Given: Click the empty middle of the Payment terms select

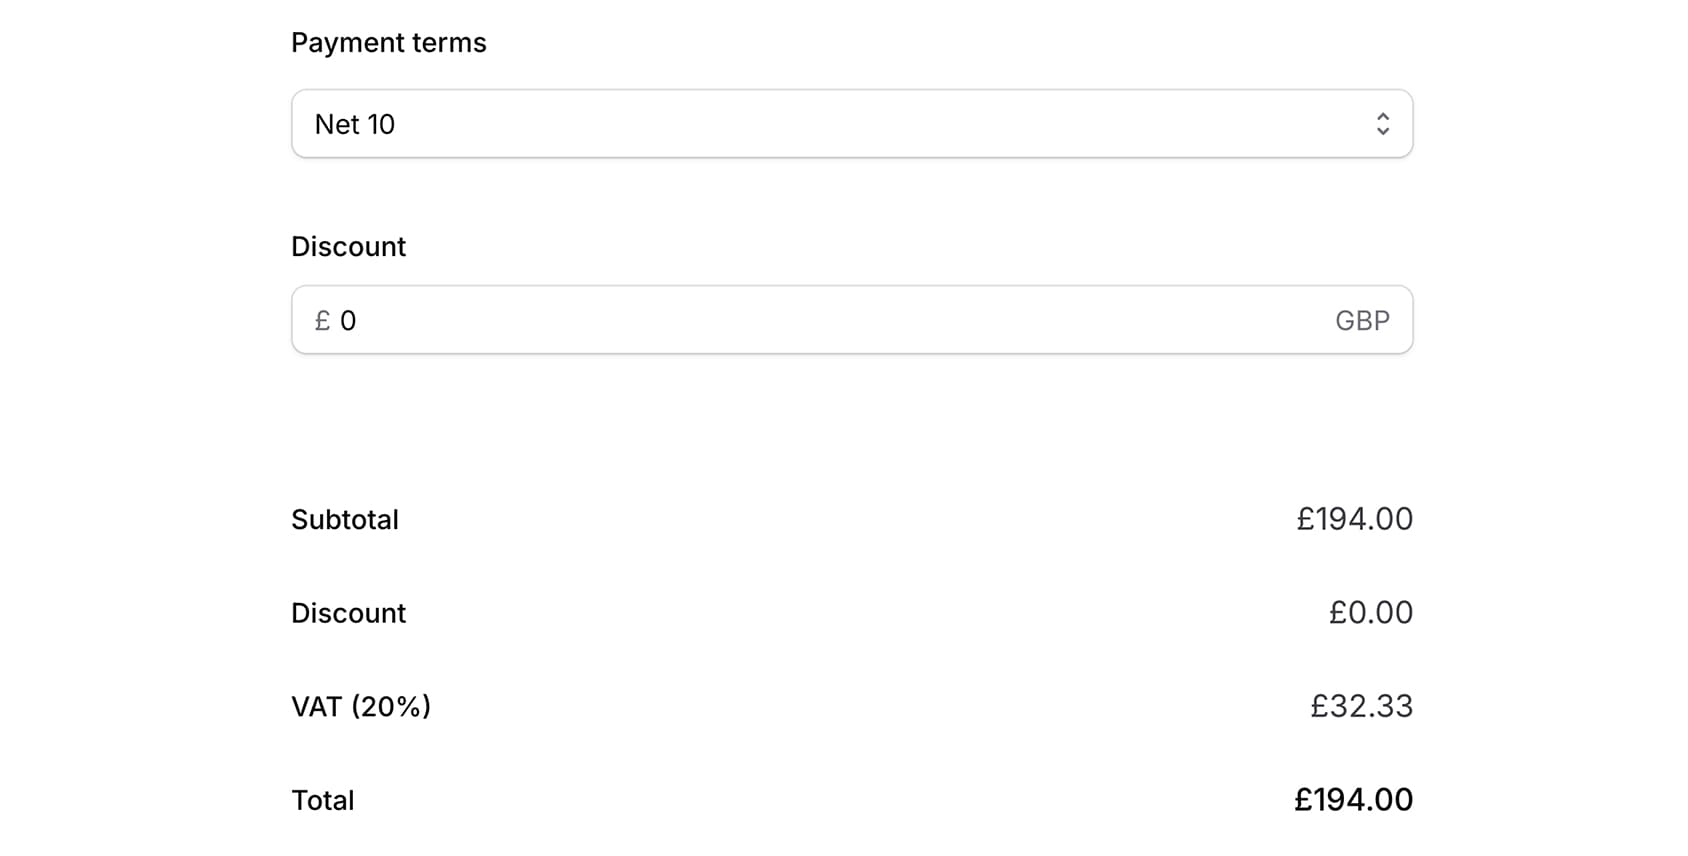Looking at the screenshot, I should (850, 124).
